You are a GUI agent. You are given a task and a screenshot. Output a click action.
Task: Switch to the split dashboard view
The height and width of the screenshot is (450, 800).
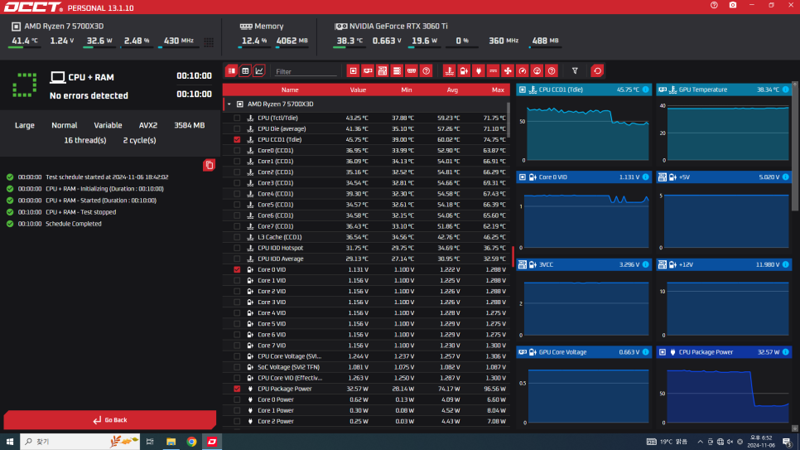pyautogui.click(x=232, y=71)
